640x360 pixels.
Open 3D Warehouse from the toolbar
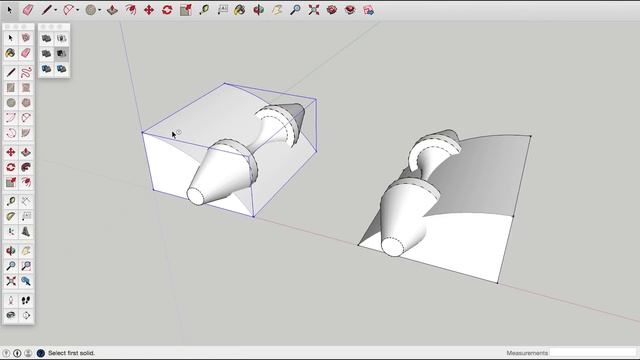332,10
